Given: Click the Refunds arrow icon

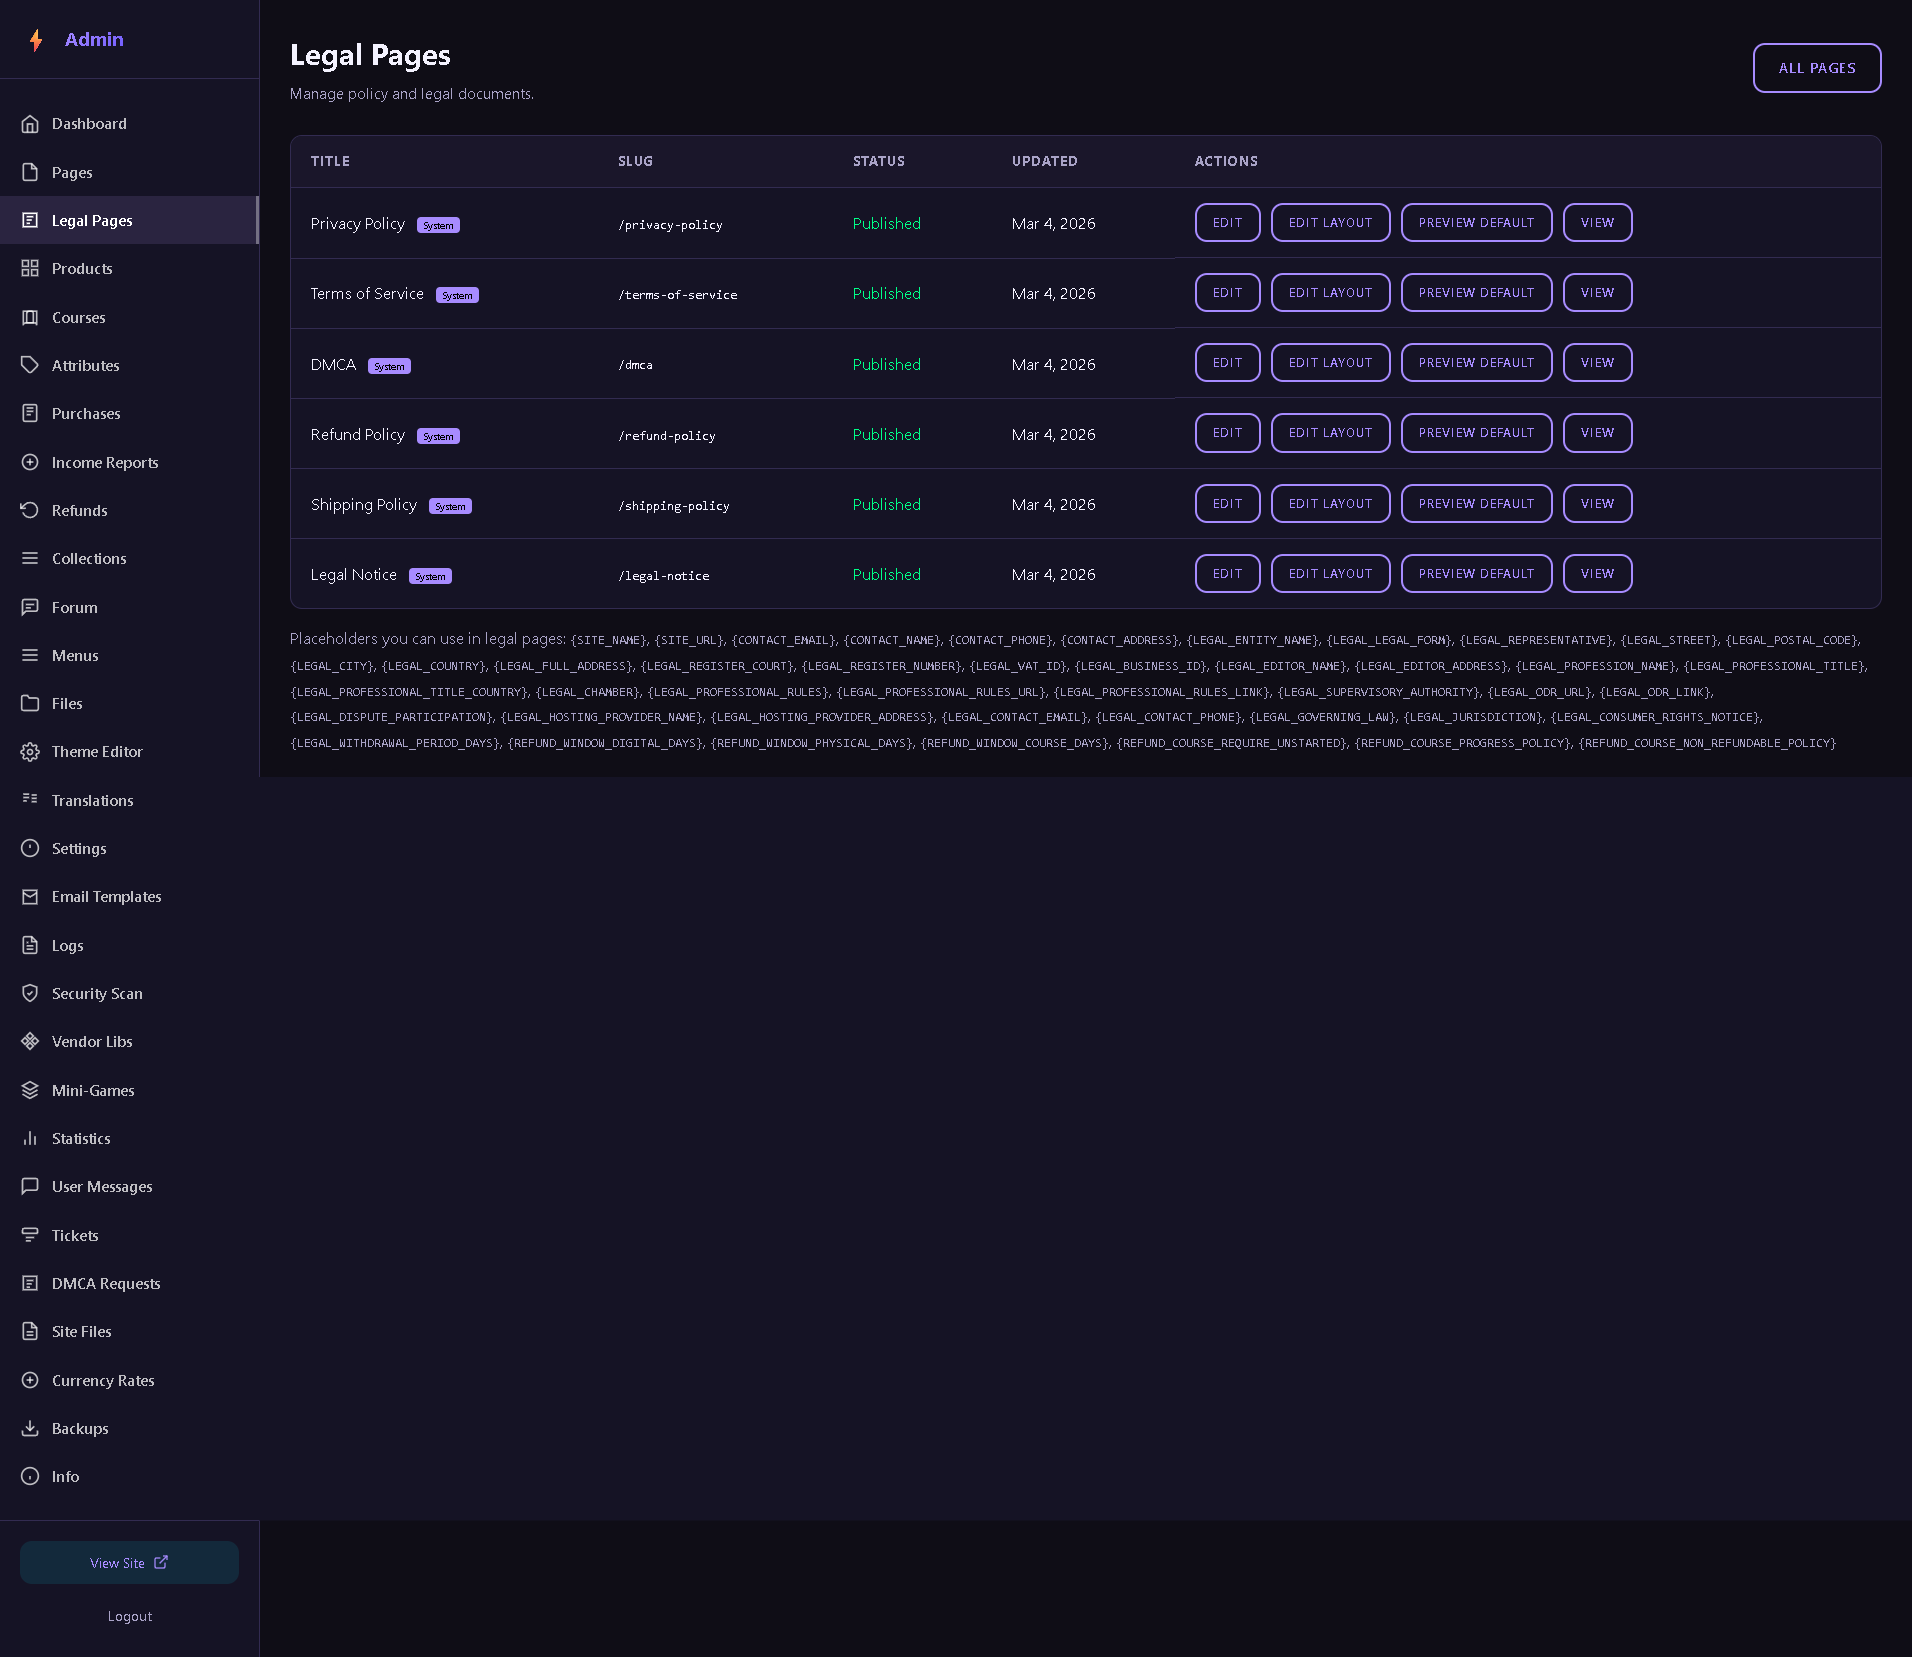Looking at the screenshot, I should coord(30,510).
